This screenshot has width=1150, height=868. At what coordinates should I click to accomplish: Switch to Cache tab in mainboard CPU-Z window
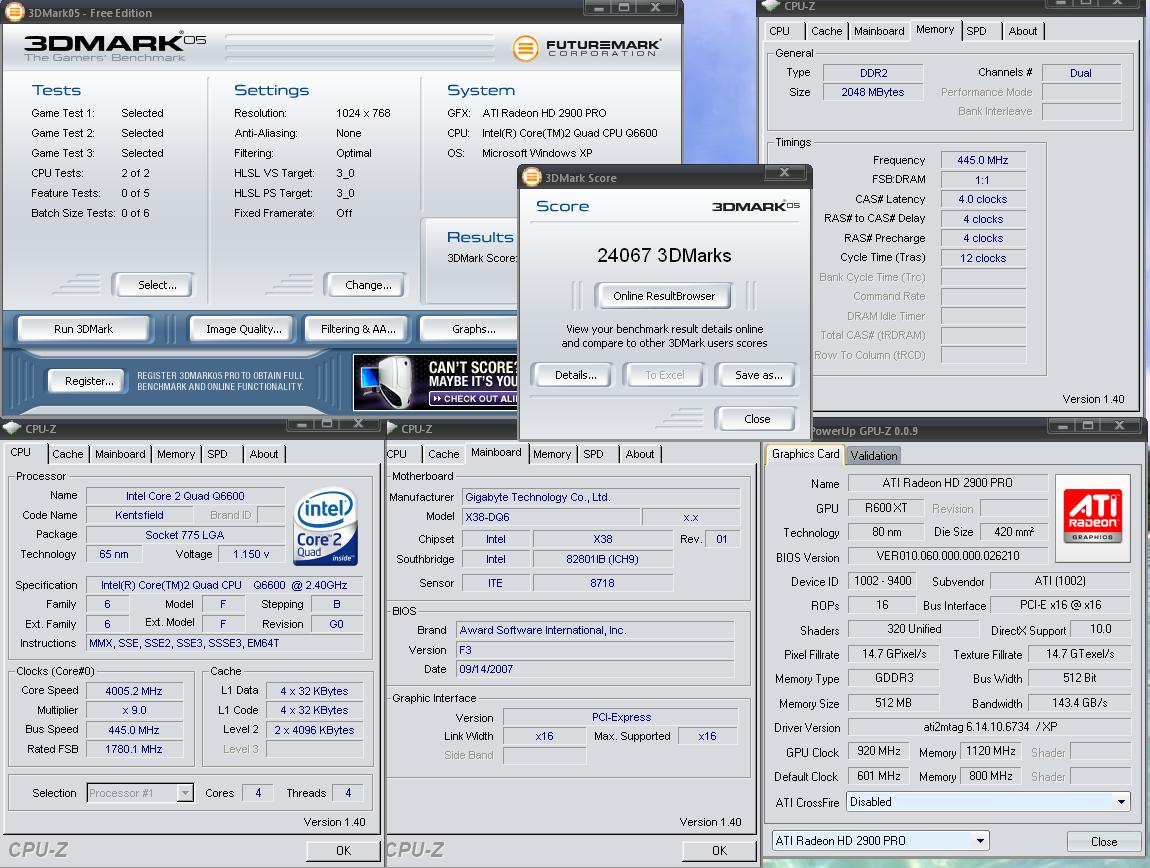tap(444, 454)
